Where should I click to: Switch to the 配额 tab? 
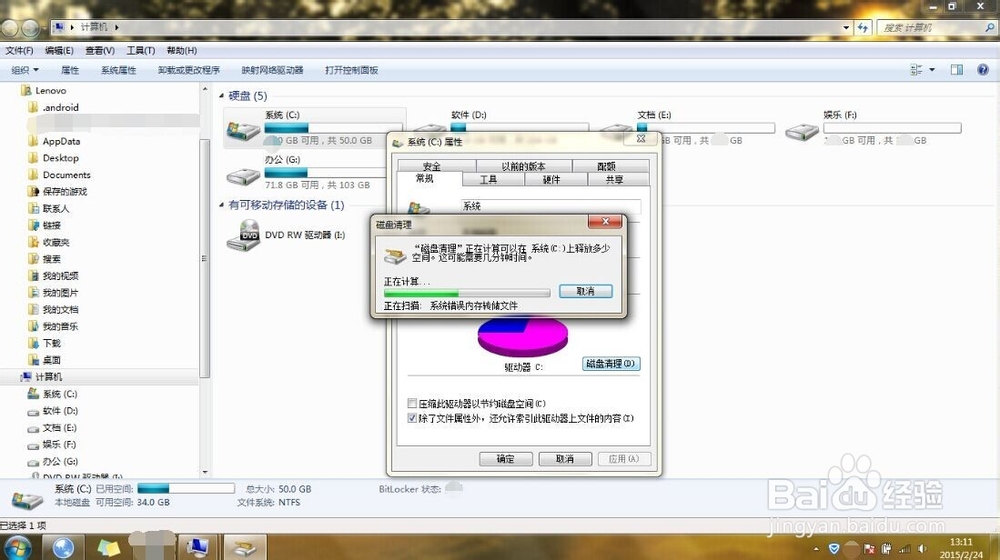point(610,166)
